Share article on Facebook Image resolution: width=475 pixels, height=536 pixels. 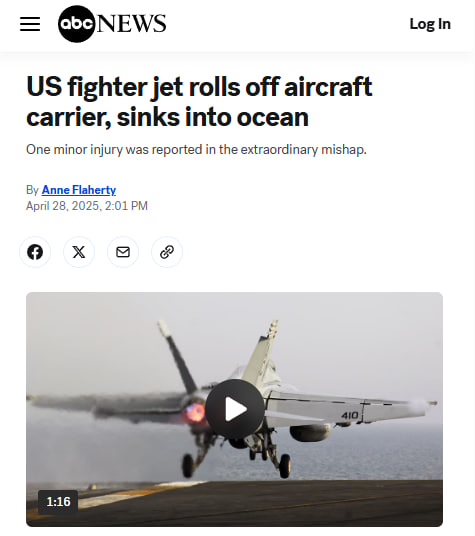click(x=35, y=252)
